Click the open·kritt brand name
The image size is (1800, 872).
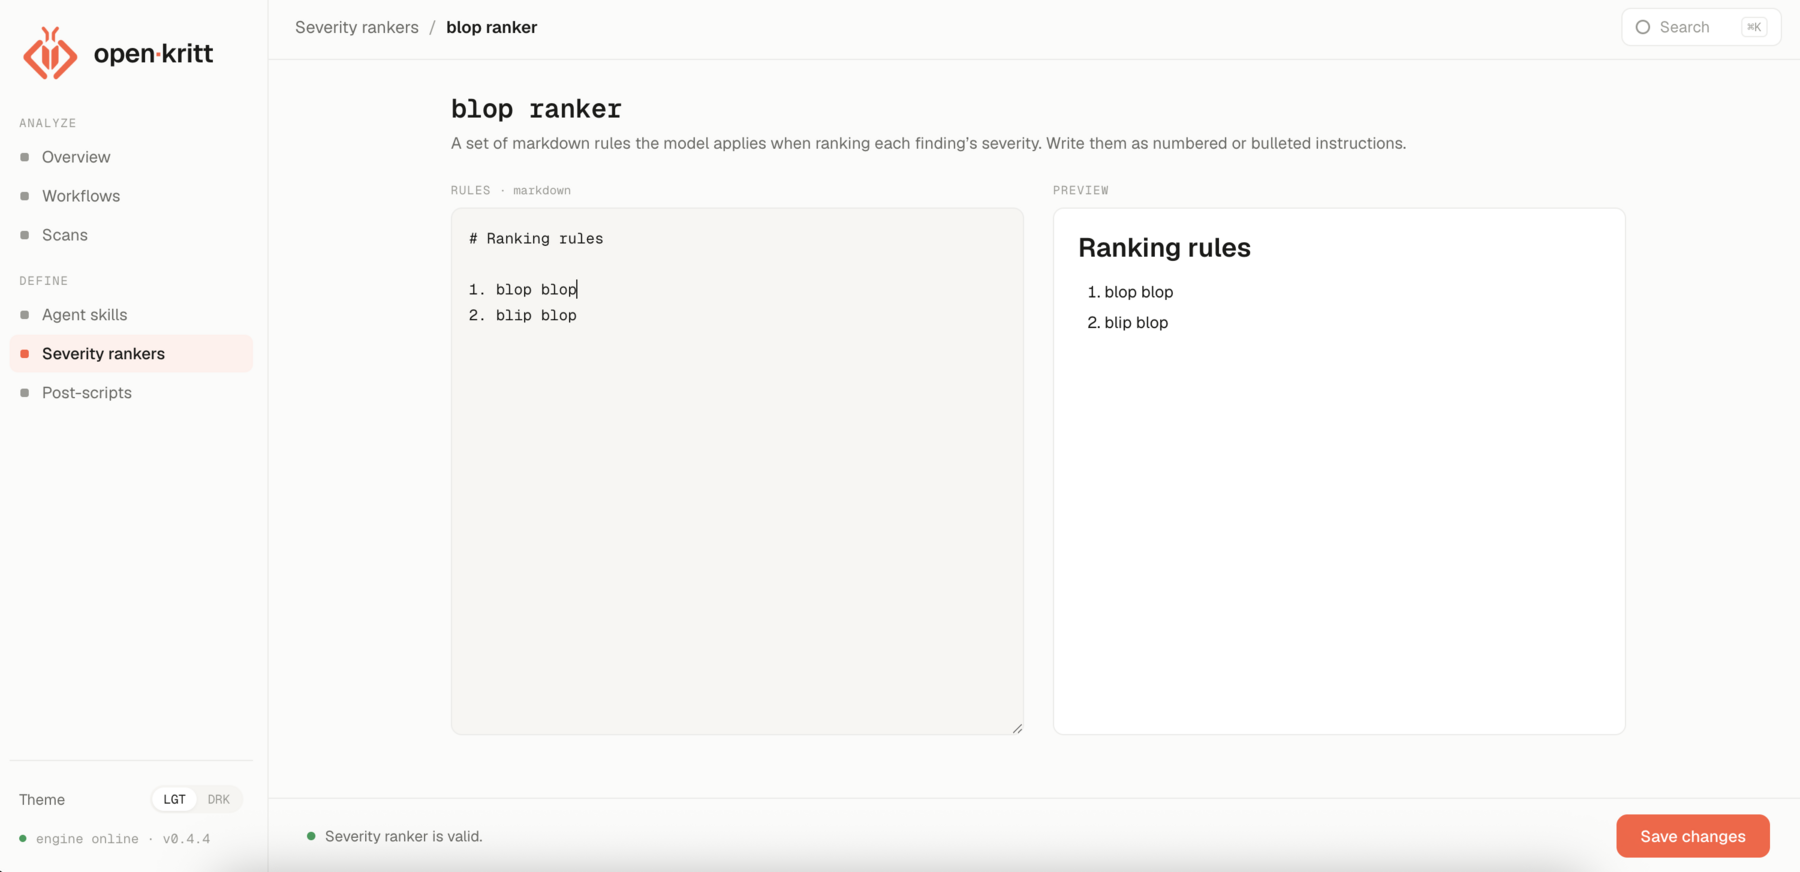pos(153,53)
